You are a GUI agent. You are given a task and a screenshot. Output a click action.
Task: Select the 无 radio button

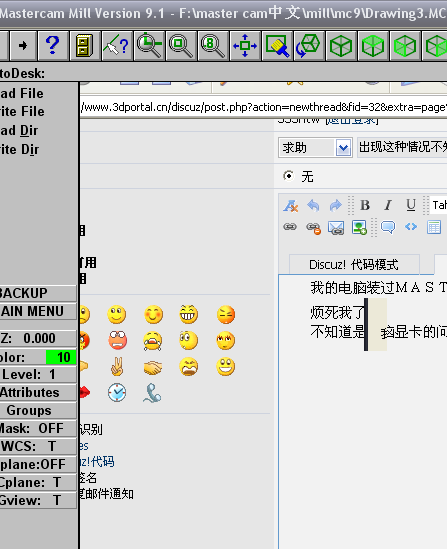click(289, 176)
